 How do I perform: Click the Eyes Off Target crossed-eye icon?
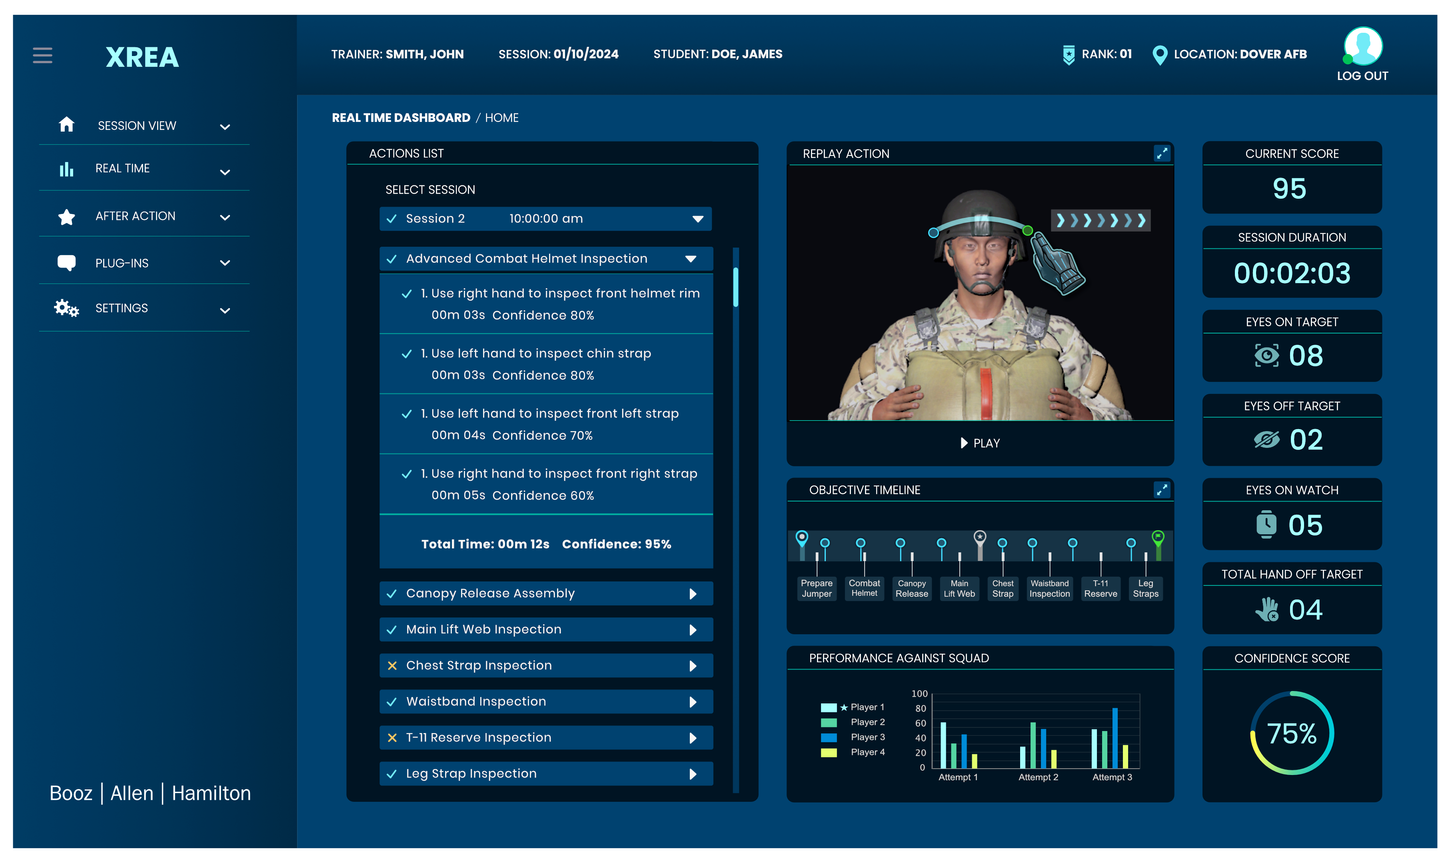[1267, 440]
